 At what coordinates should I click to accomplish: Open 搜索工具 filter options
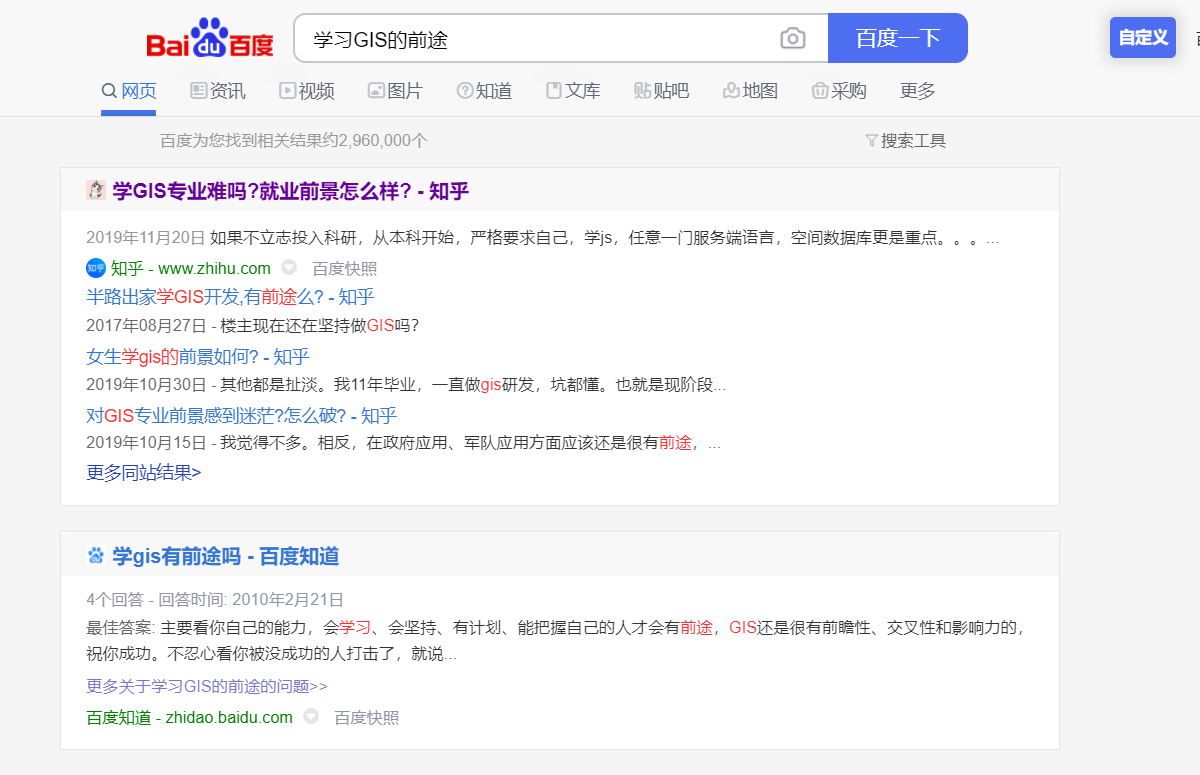point(905,141)
